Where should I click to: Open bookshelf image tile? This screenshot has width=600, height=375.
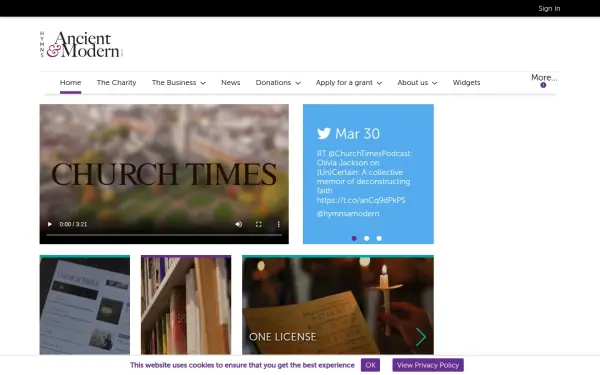point(186,305)
